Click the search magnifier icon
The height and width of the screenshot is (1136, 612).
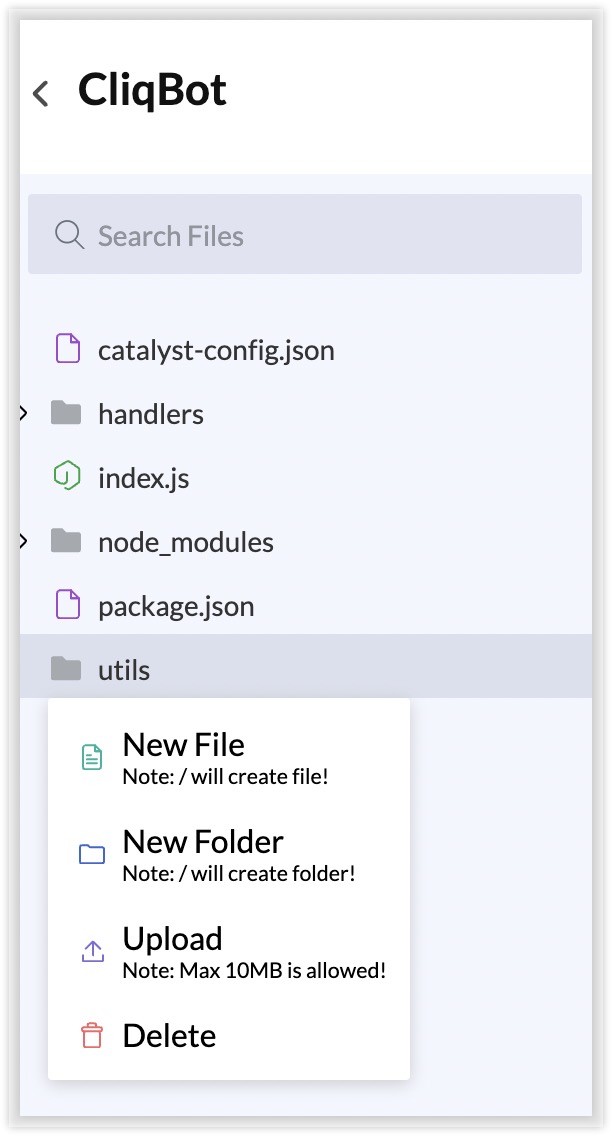point(70,235)
